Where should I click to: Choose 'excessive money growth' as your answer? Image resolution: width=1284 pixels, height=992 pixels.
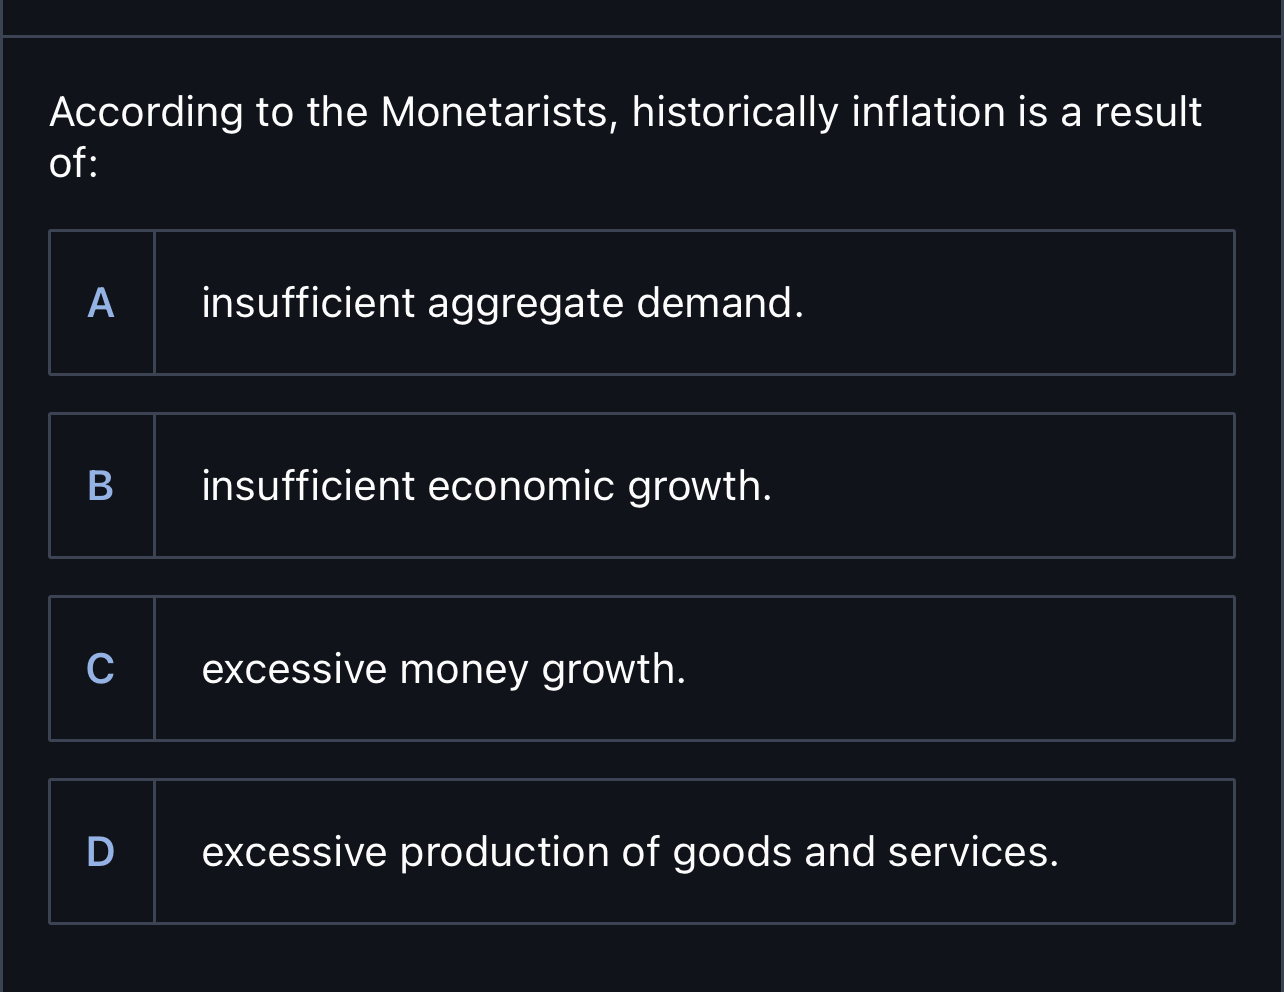coord(445,670)
